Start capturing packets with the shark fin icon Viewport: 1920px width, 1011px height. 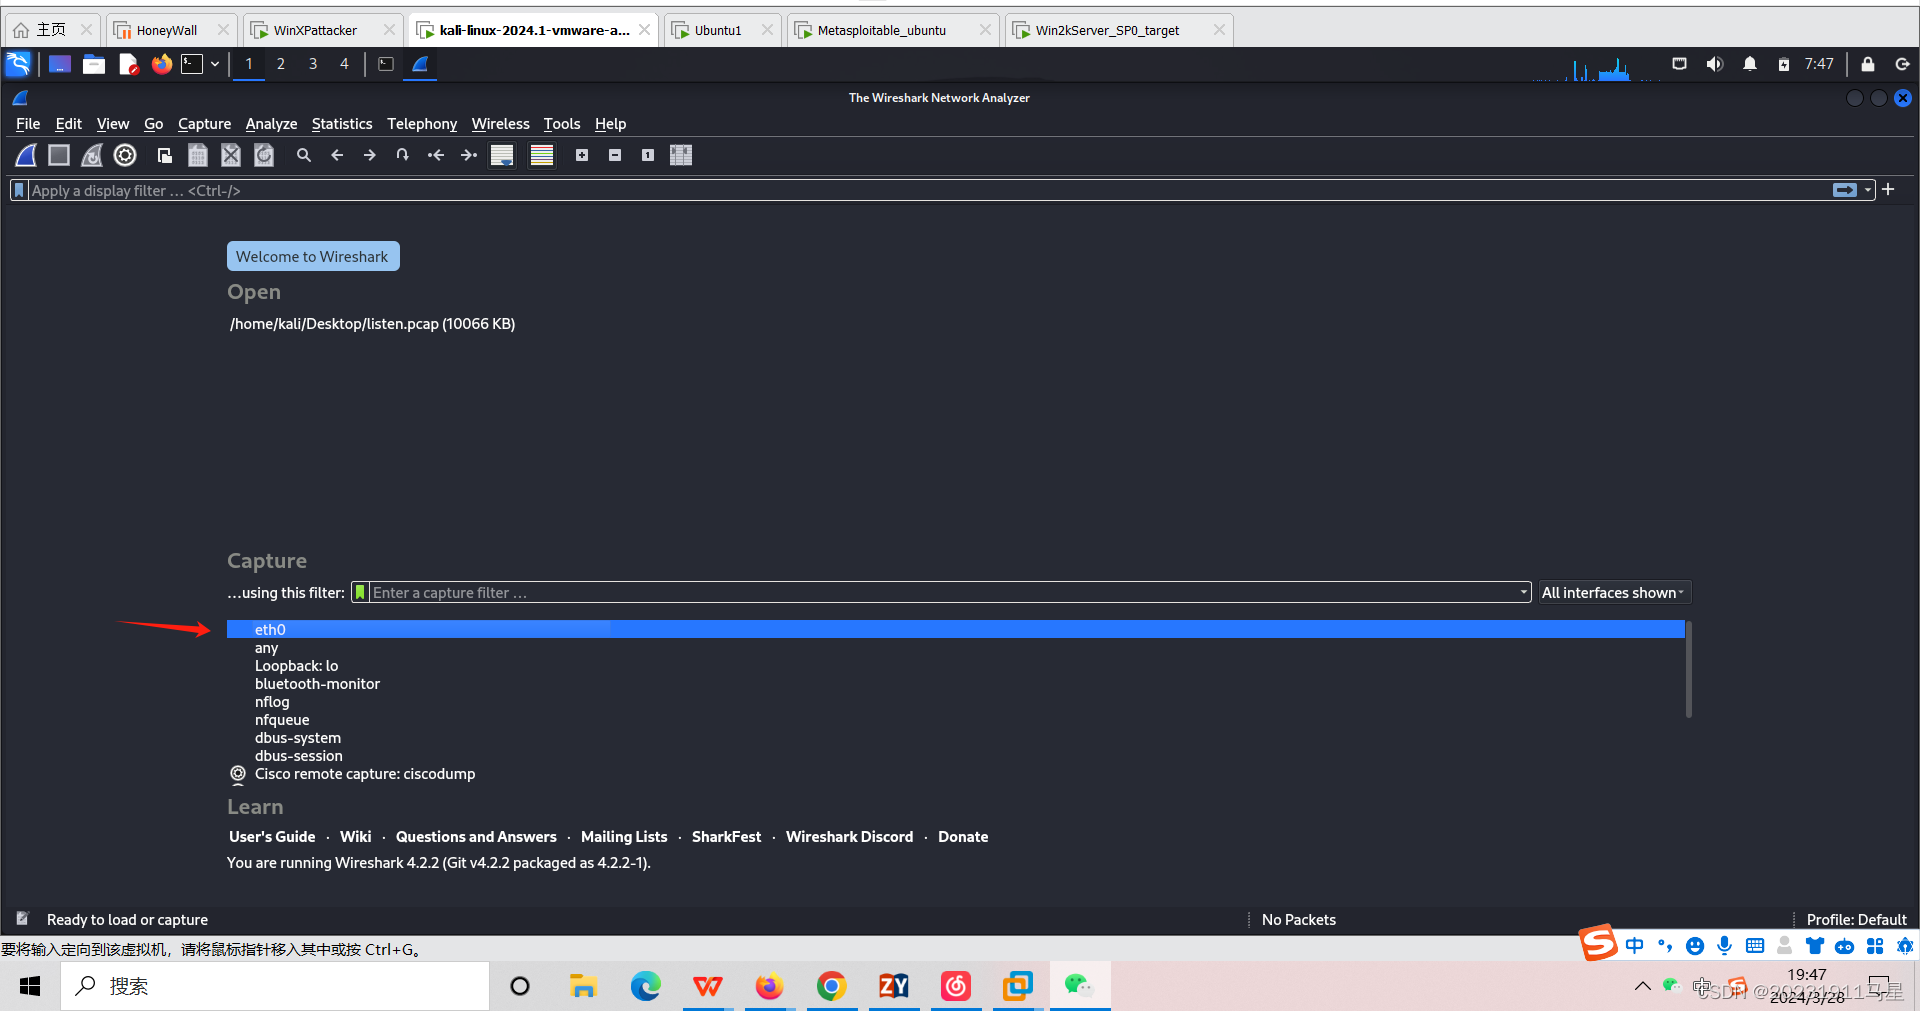click(x=27, y=155)
